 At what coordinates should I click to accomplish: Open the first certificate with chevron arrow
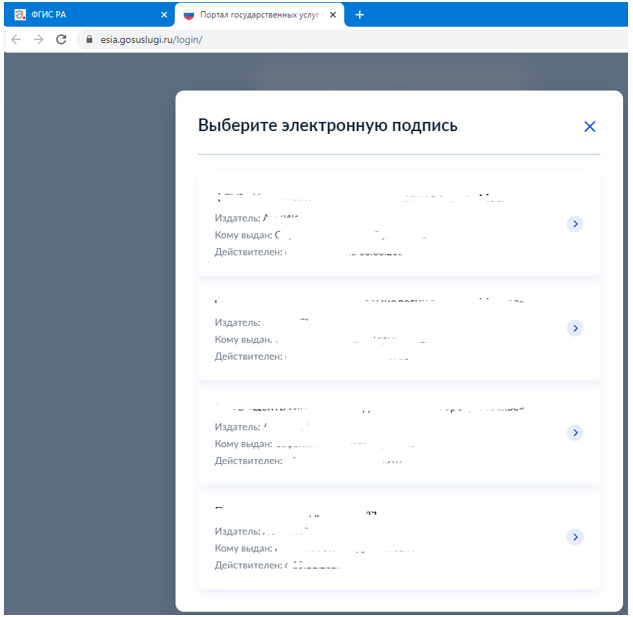tap(575, 224)
